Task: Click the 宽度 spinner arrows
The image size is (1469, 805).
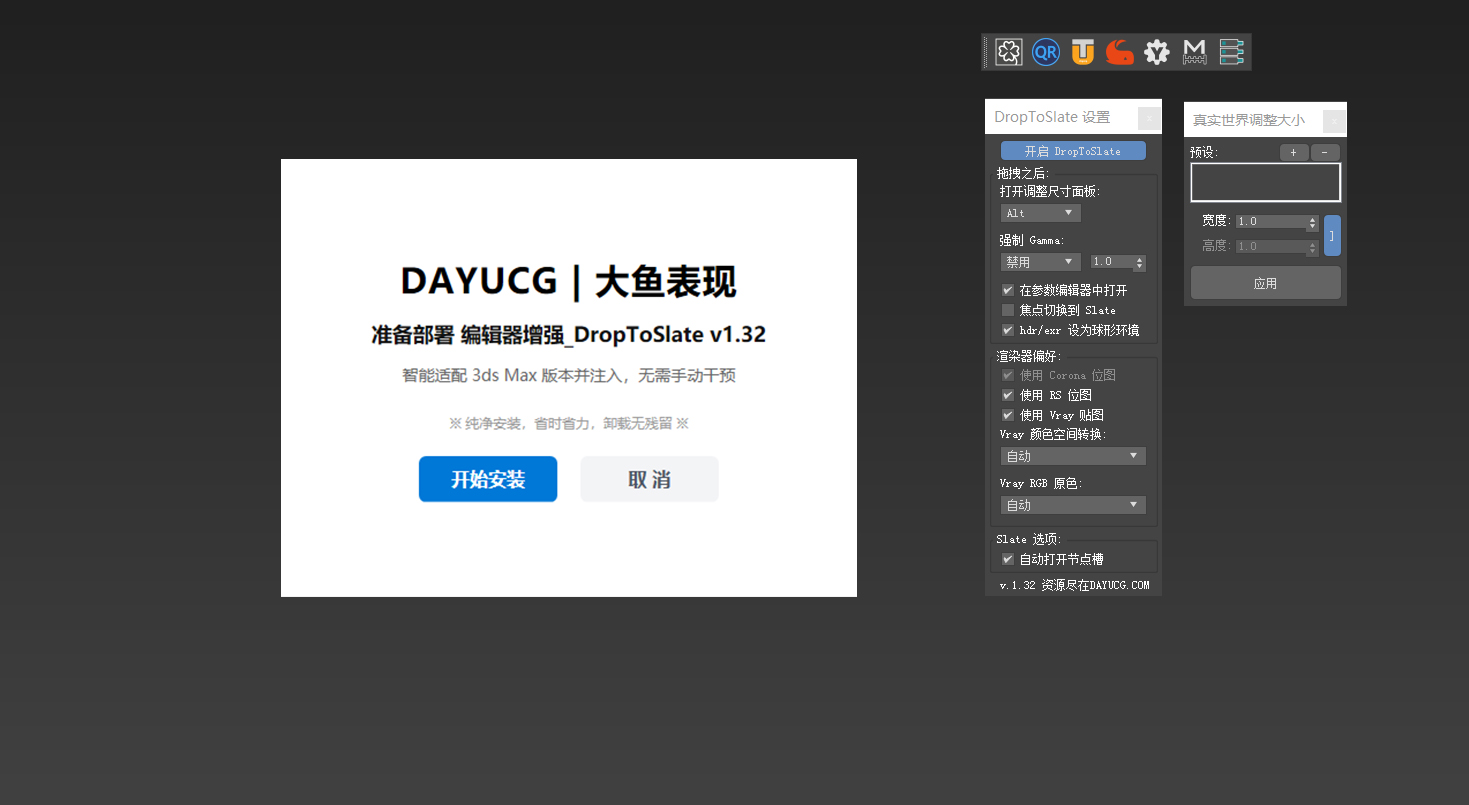Action: pyautogui.click(x=1313, y=223)
